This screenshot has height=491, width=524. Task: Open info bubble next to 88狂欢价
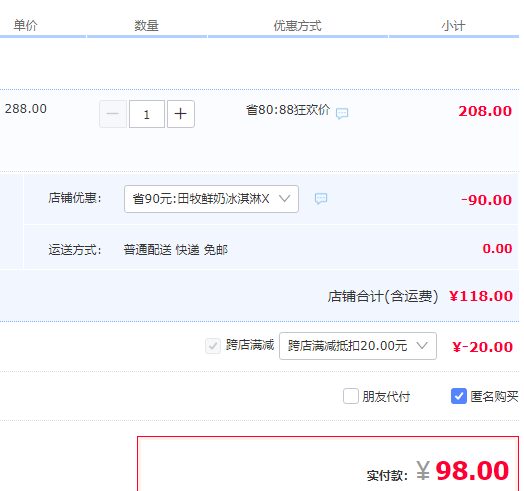(x=342, y=114)
